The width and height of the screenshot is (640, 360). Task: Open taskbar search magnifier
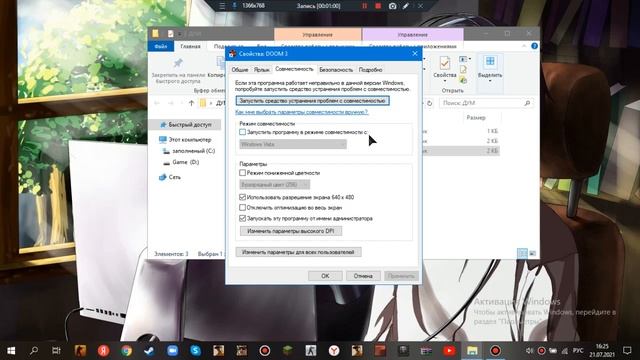[34, 351]
